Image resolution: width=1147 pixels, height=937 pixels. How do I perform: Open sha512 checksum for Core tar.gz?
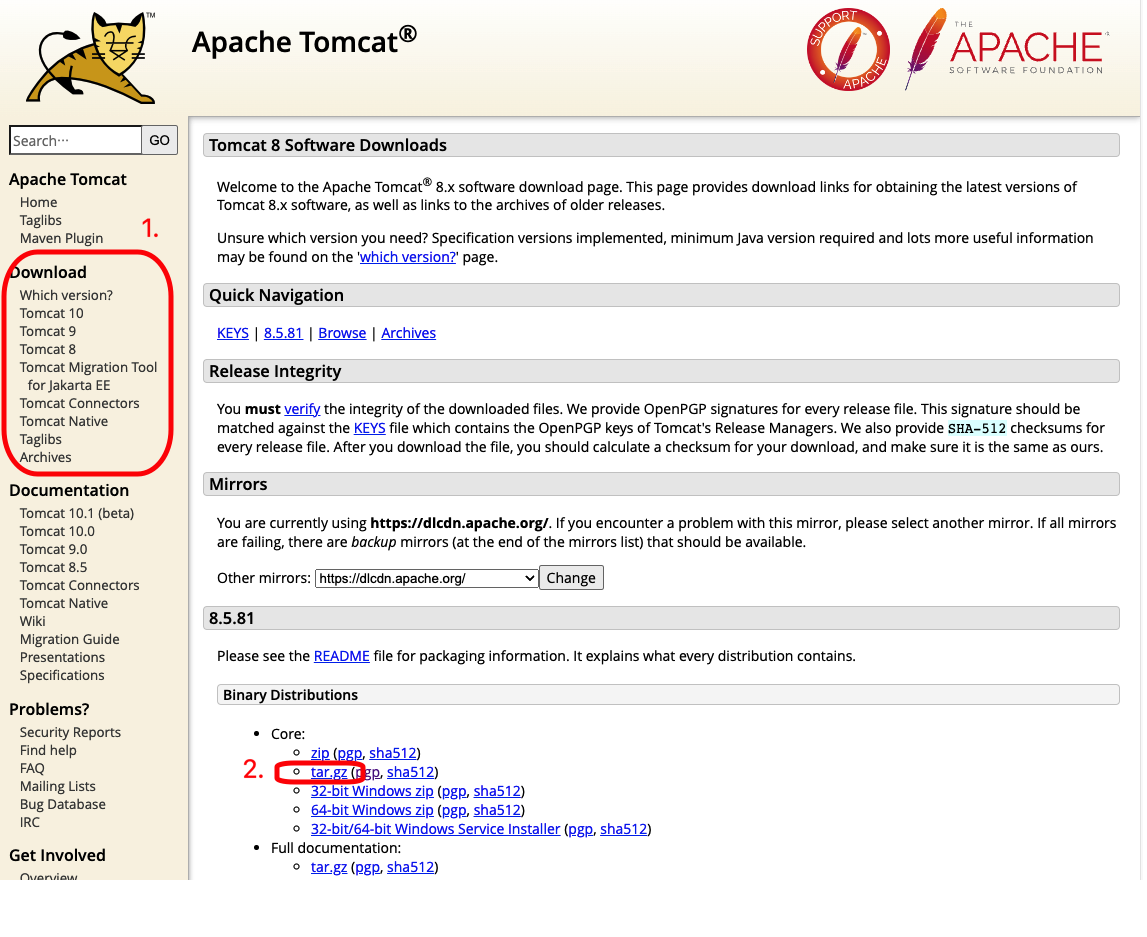click(x=410, y=772)
